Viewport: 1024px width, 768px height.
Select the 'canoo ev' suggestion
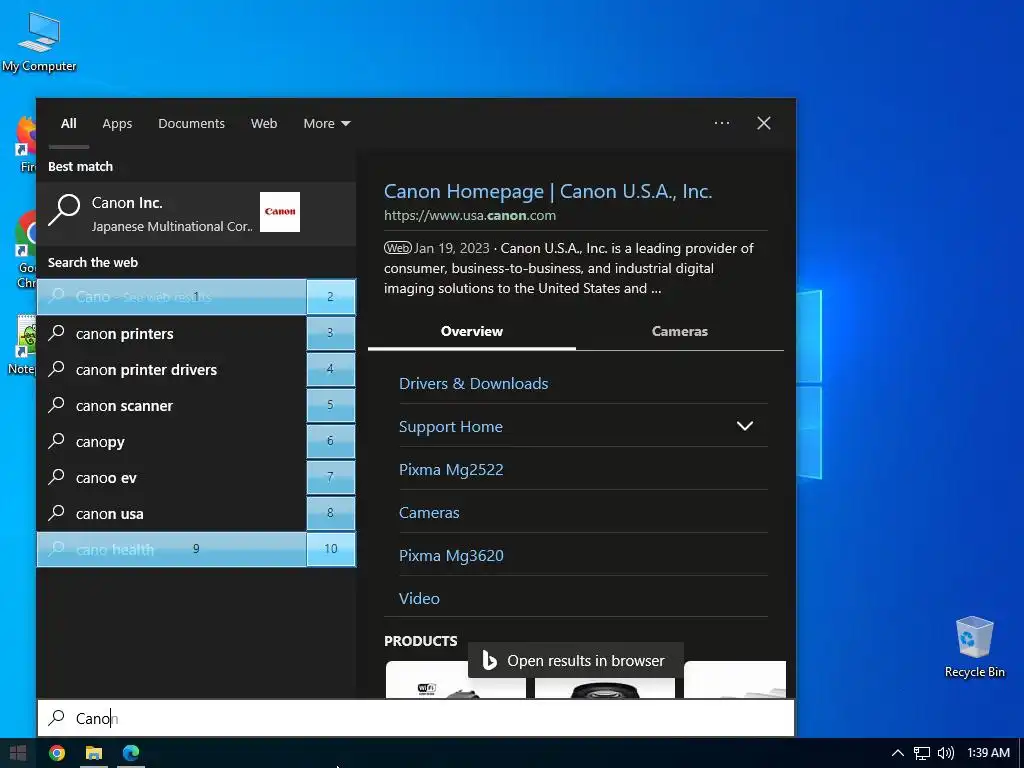pos(171,477)
